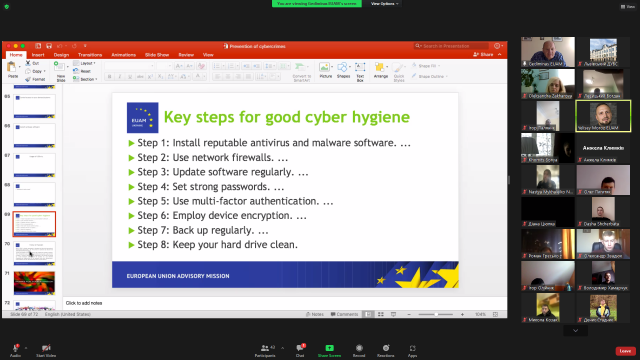
Task: Switch to Slide Sorter view
Action: click(381, 314)
